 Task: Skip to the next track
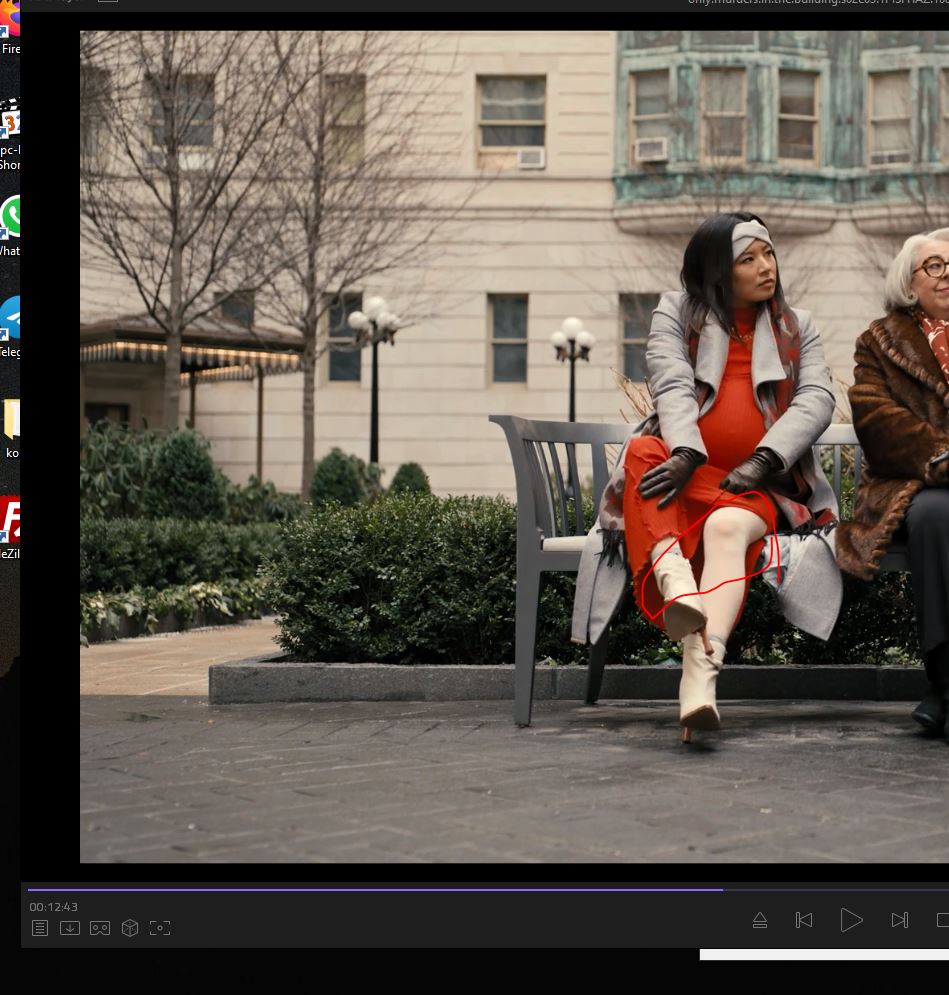click(x=899, y=920)
